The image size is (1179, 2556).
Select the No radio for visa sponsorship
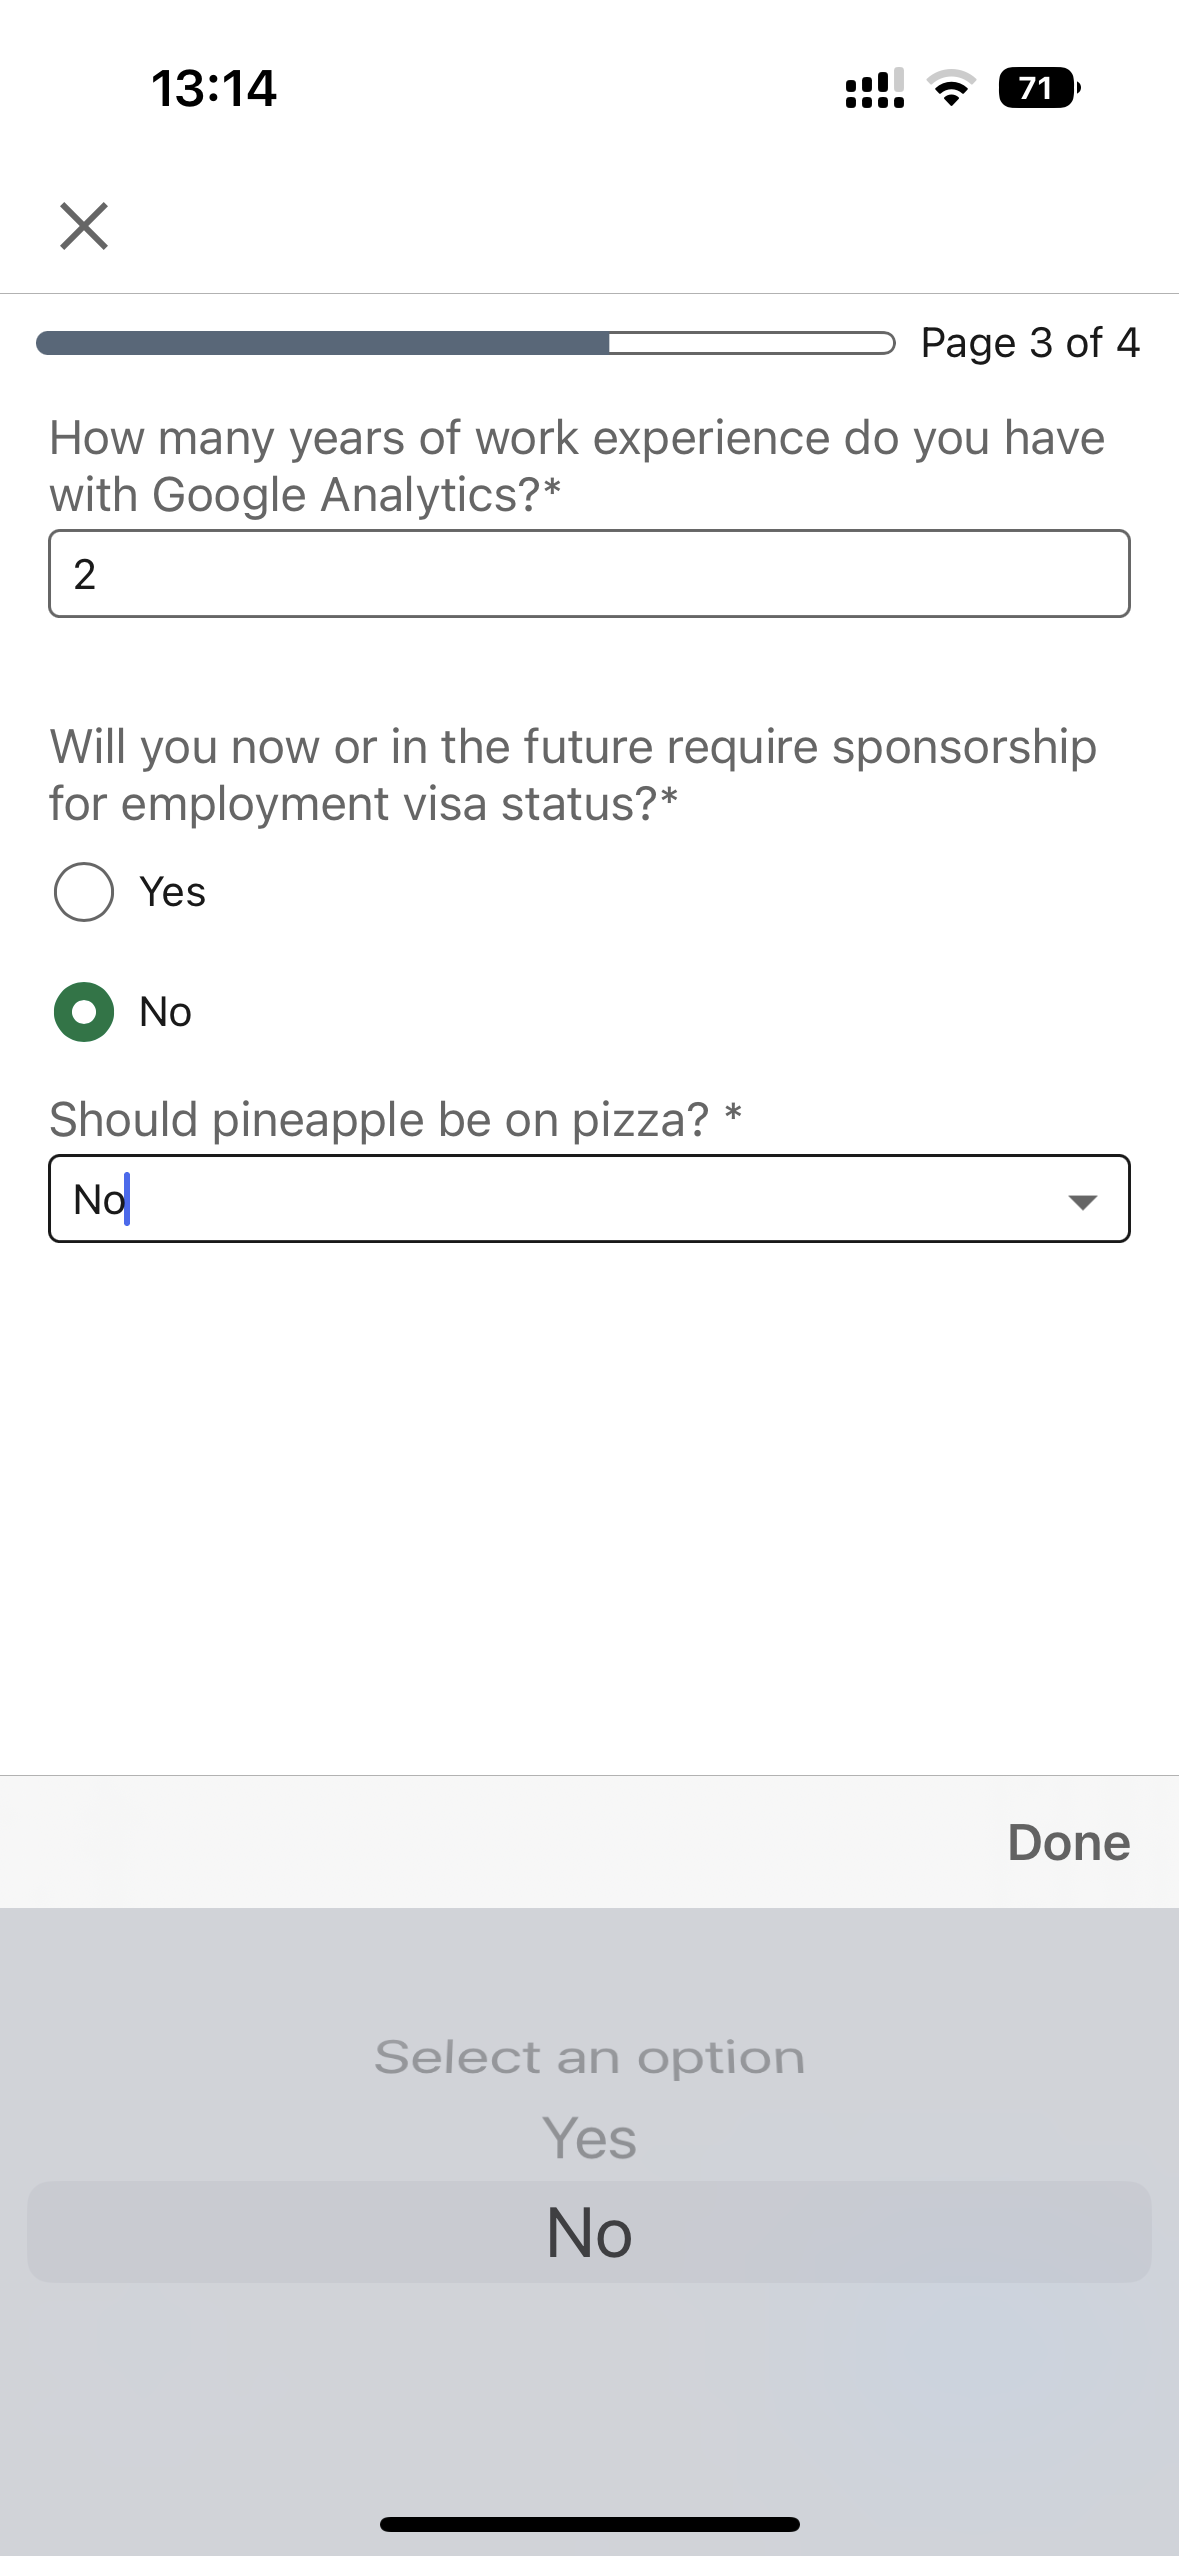pos(84,1012)
